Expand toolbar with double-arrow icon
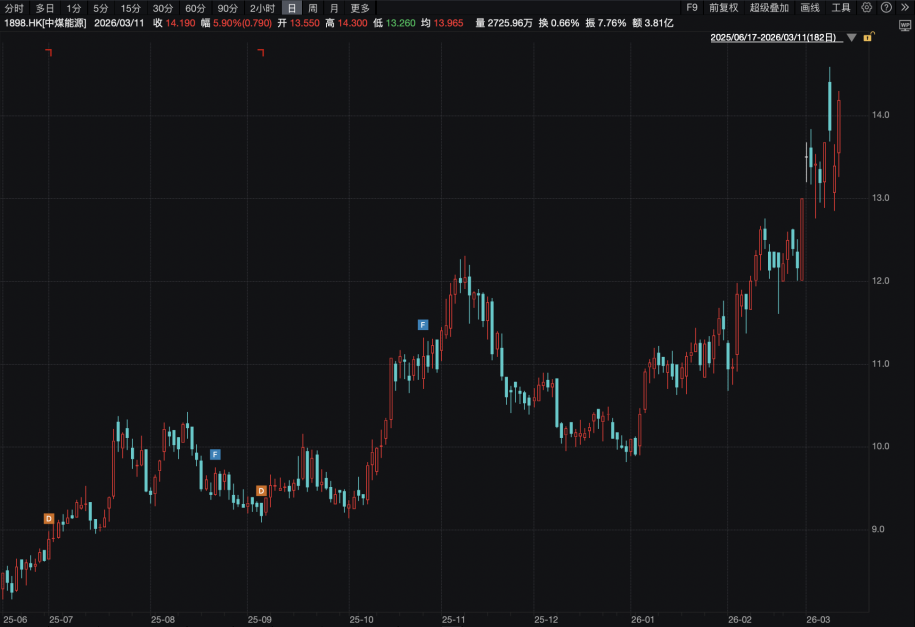The width and height of the screenshot is (915, 627). coord(902,8)
